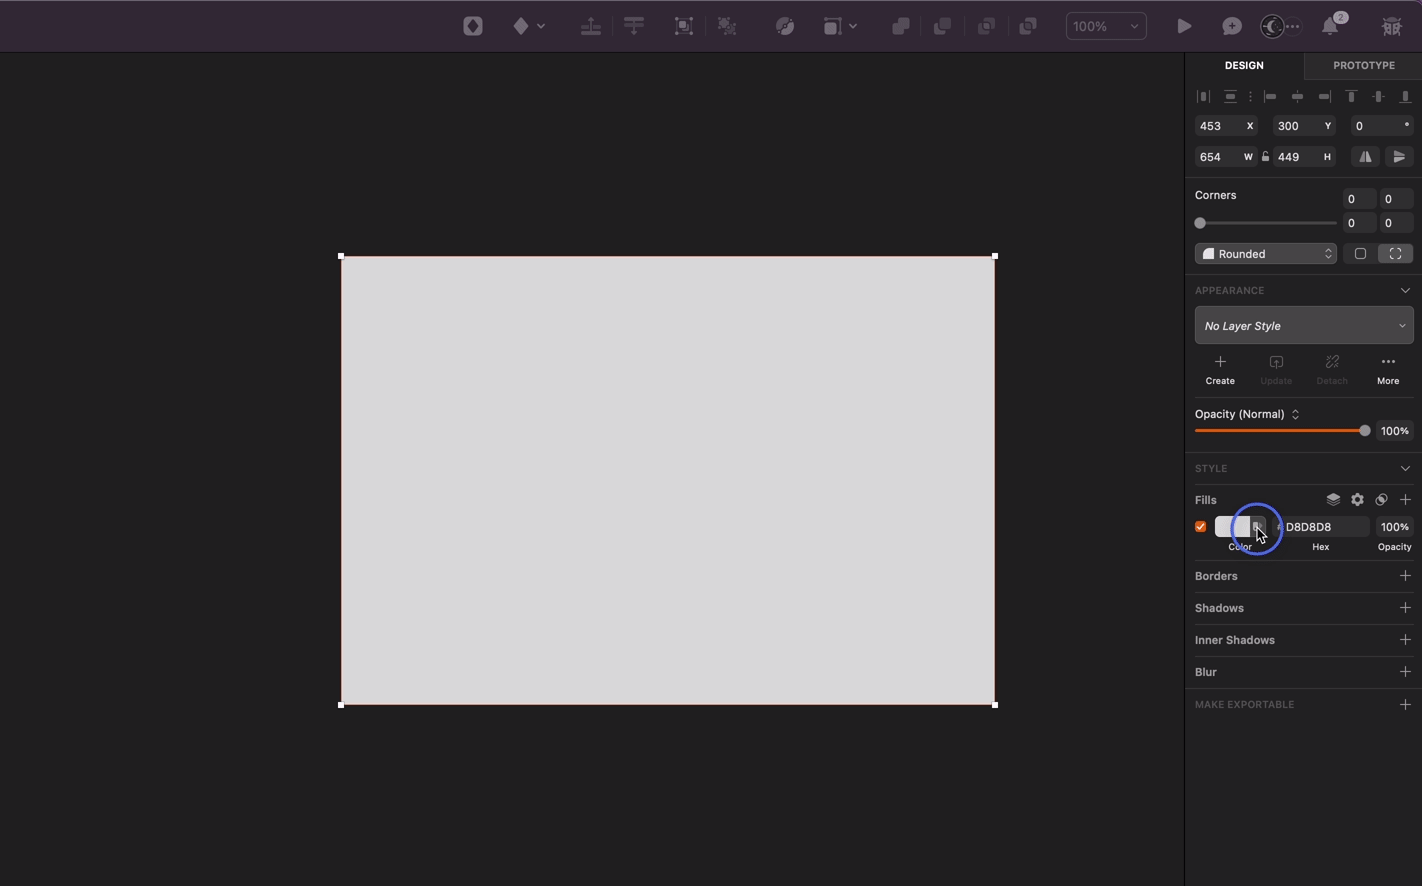Open the Rounded corner style dropdown

(x=1265, y=253)
